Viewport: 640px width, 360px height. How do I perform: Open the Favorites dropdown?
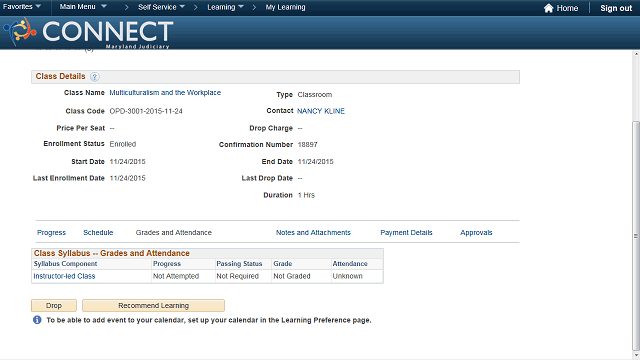[x=22, y=7]
